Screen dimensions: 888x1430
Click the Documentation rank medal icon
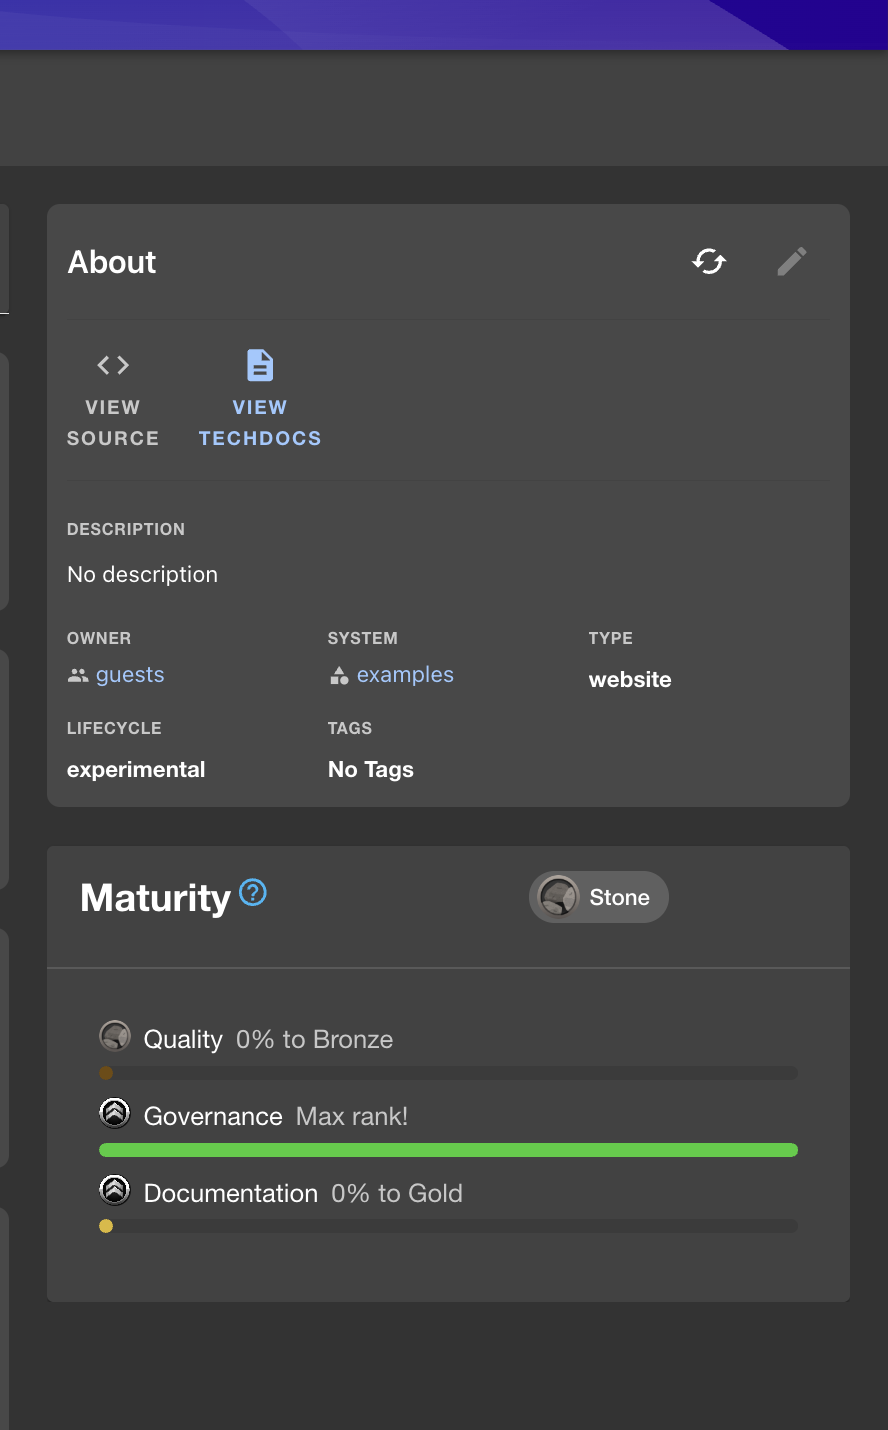tap(115, 1190)
